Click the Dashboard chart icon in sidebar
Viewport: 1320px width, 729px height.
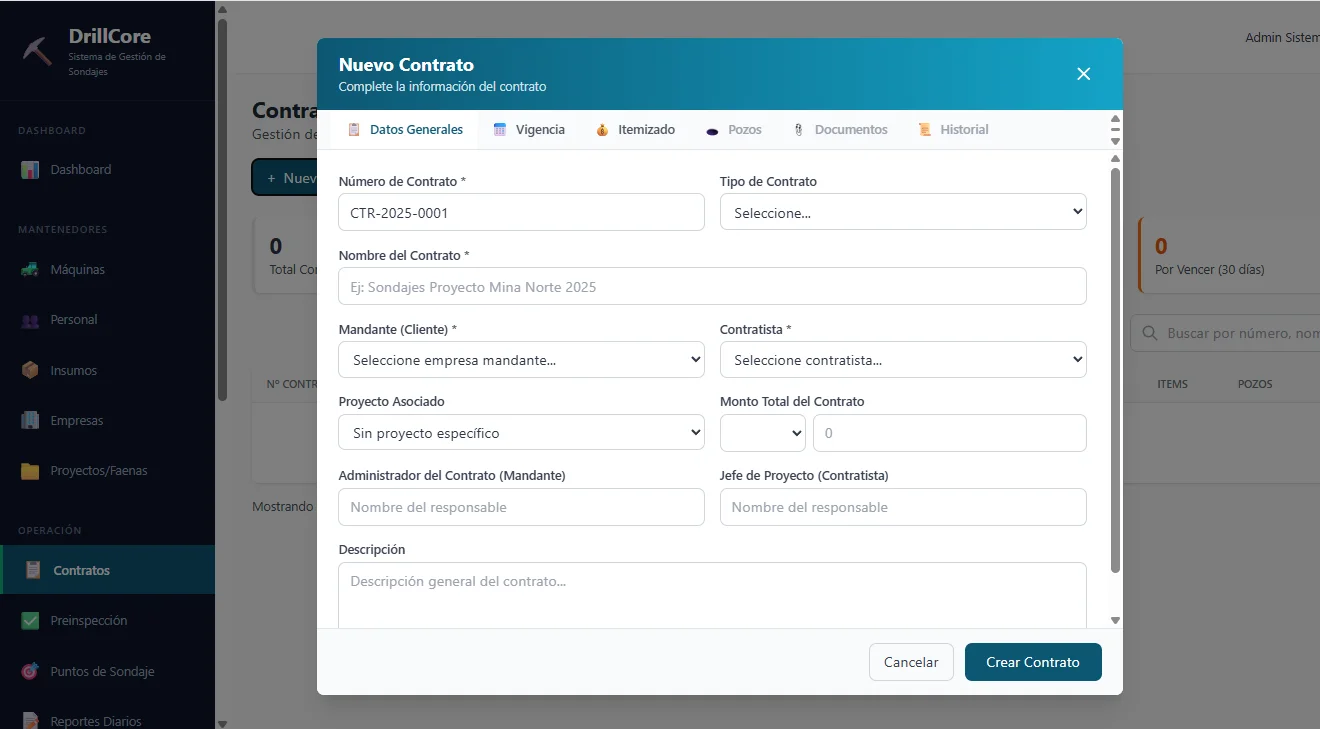click(30, 170)
